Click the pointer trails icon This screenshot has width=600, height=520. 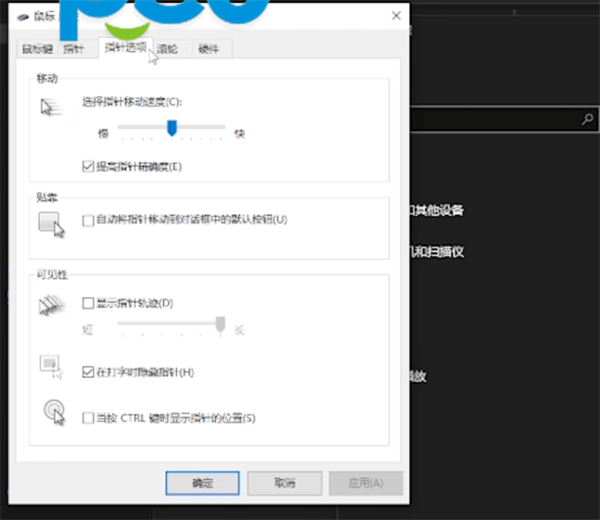[52, 305]
